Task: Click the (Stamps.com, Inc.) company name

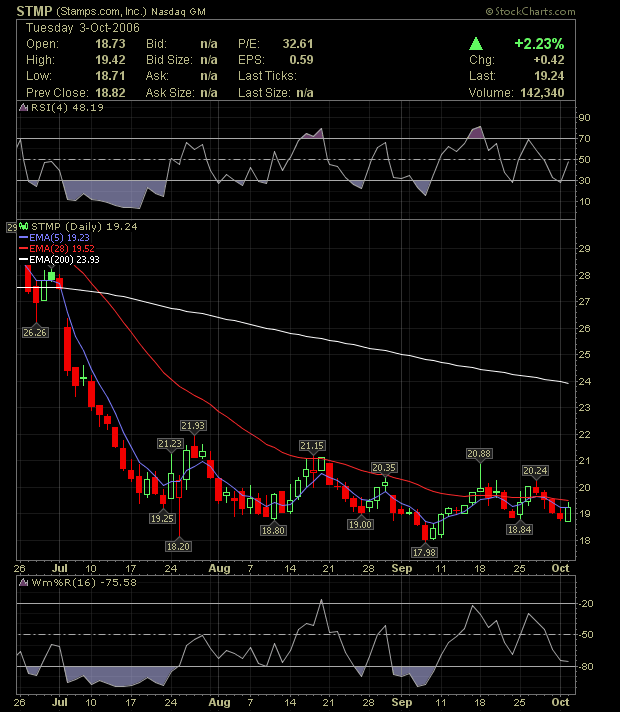Action: coord(101,11)
